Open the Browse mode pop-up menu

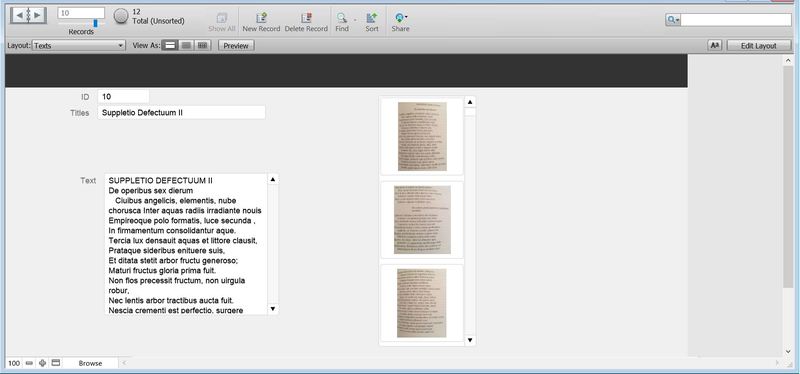tap(90, 363)
